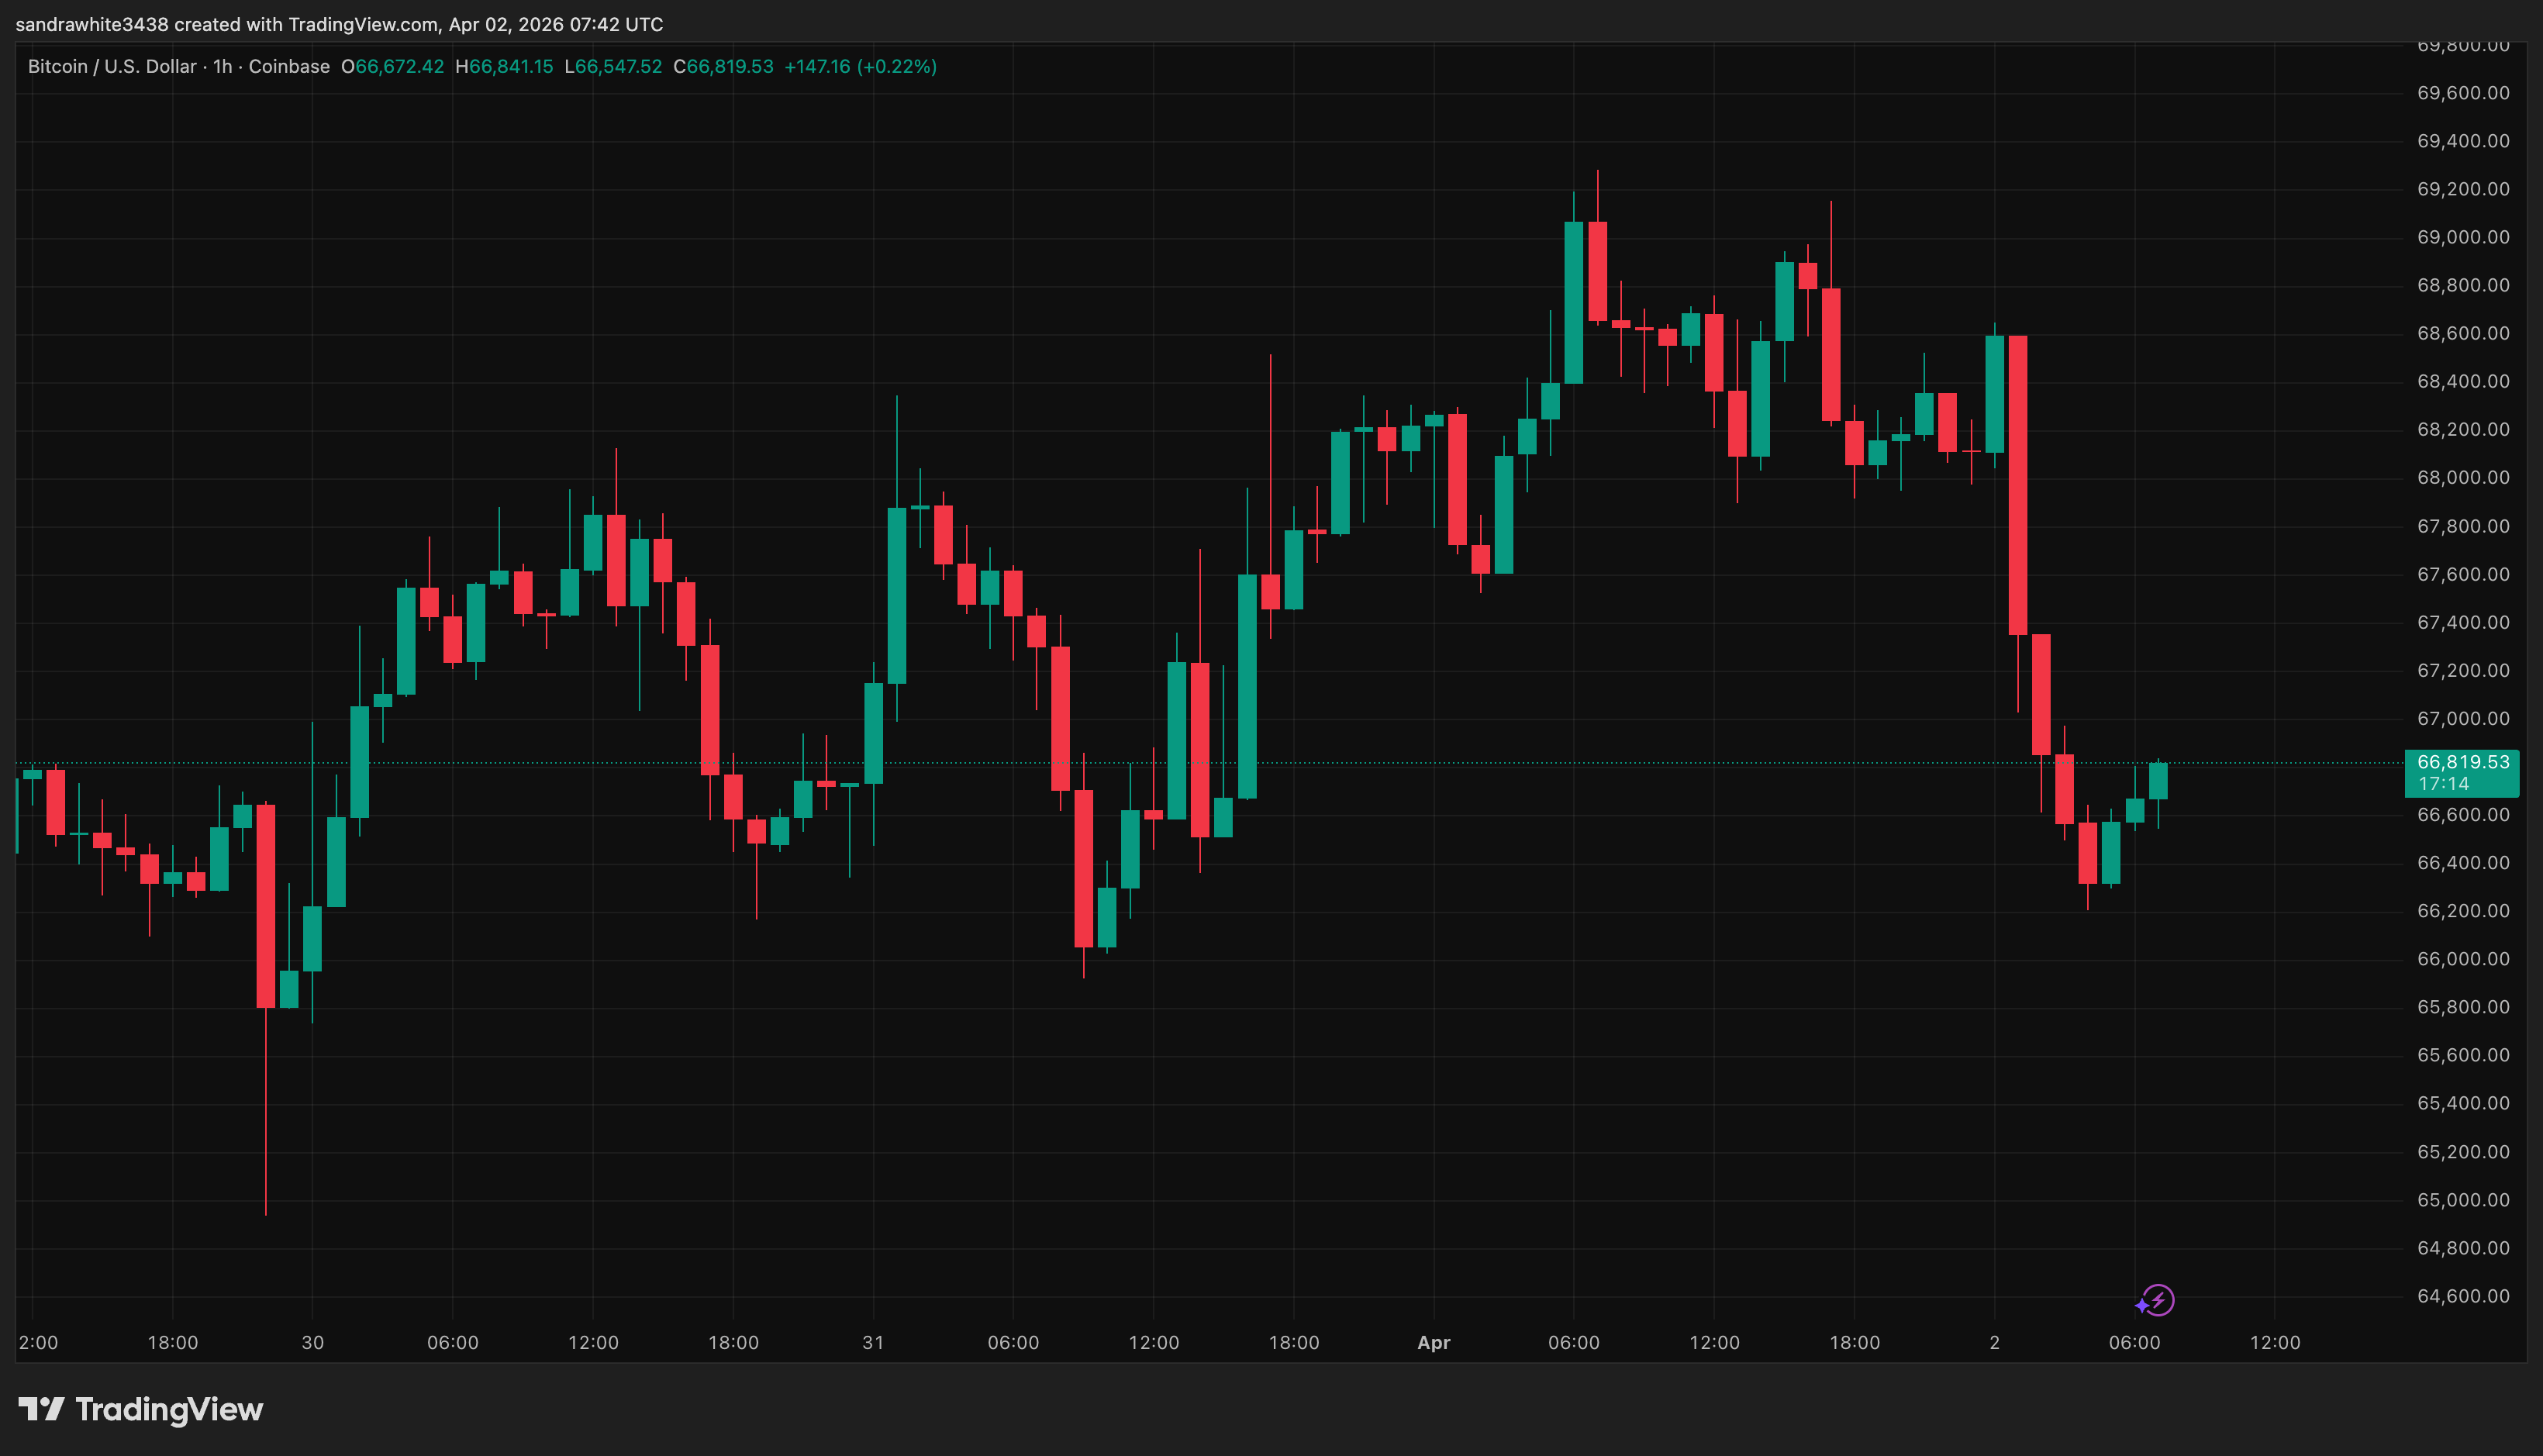Click the Low value L66,547.52
The width and height of the screenshot is (2543, 1456).
pos(613,67)
